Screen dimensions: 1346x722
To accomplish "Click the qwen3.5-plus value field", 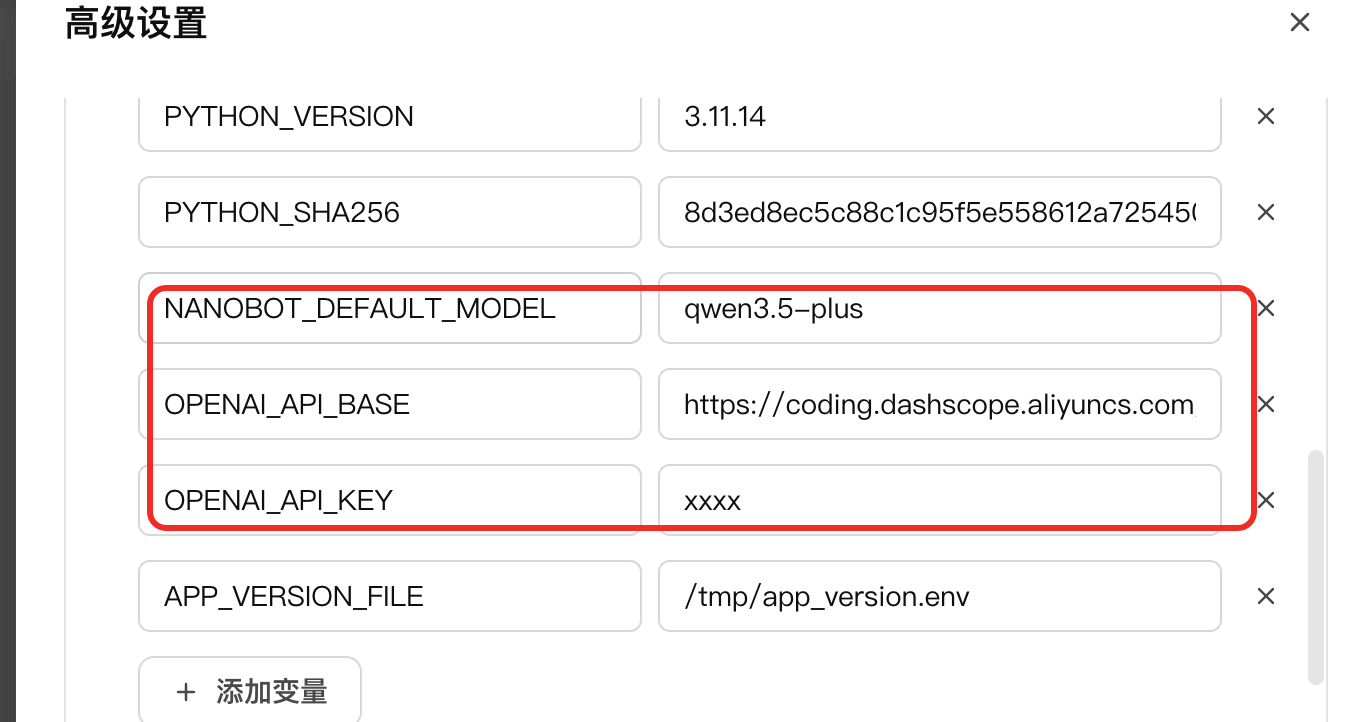I will tap(939, 308).
